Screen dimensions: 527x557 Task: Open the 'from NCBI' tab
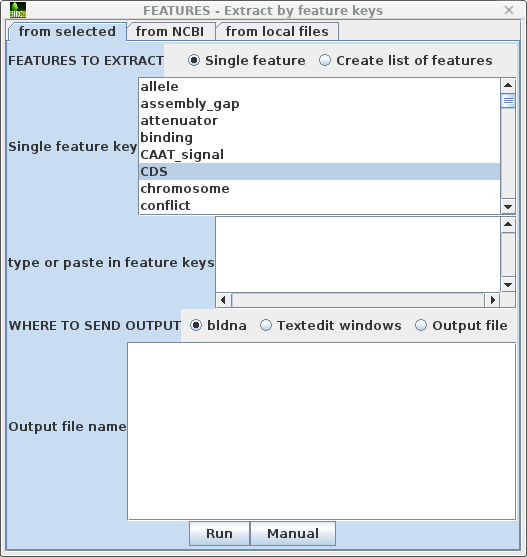point(170,32)
